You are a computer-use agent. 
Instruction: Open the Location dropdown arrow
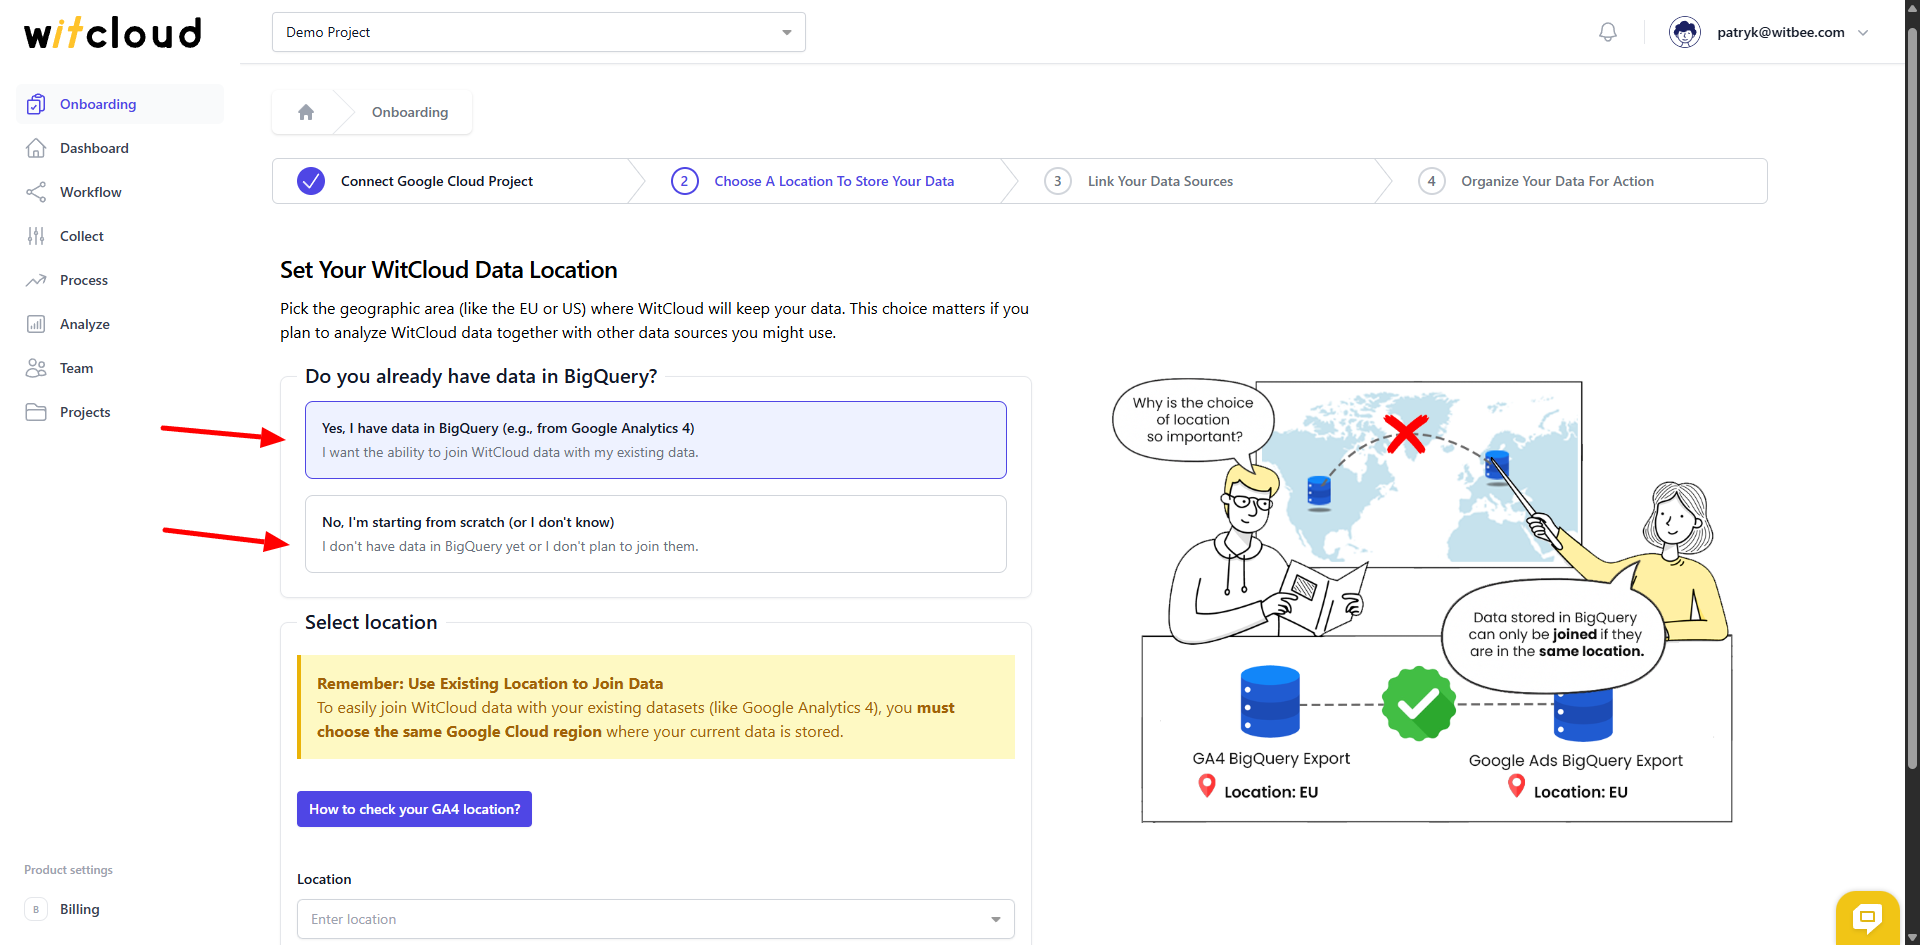click(995, 919)
